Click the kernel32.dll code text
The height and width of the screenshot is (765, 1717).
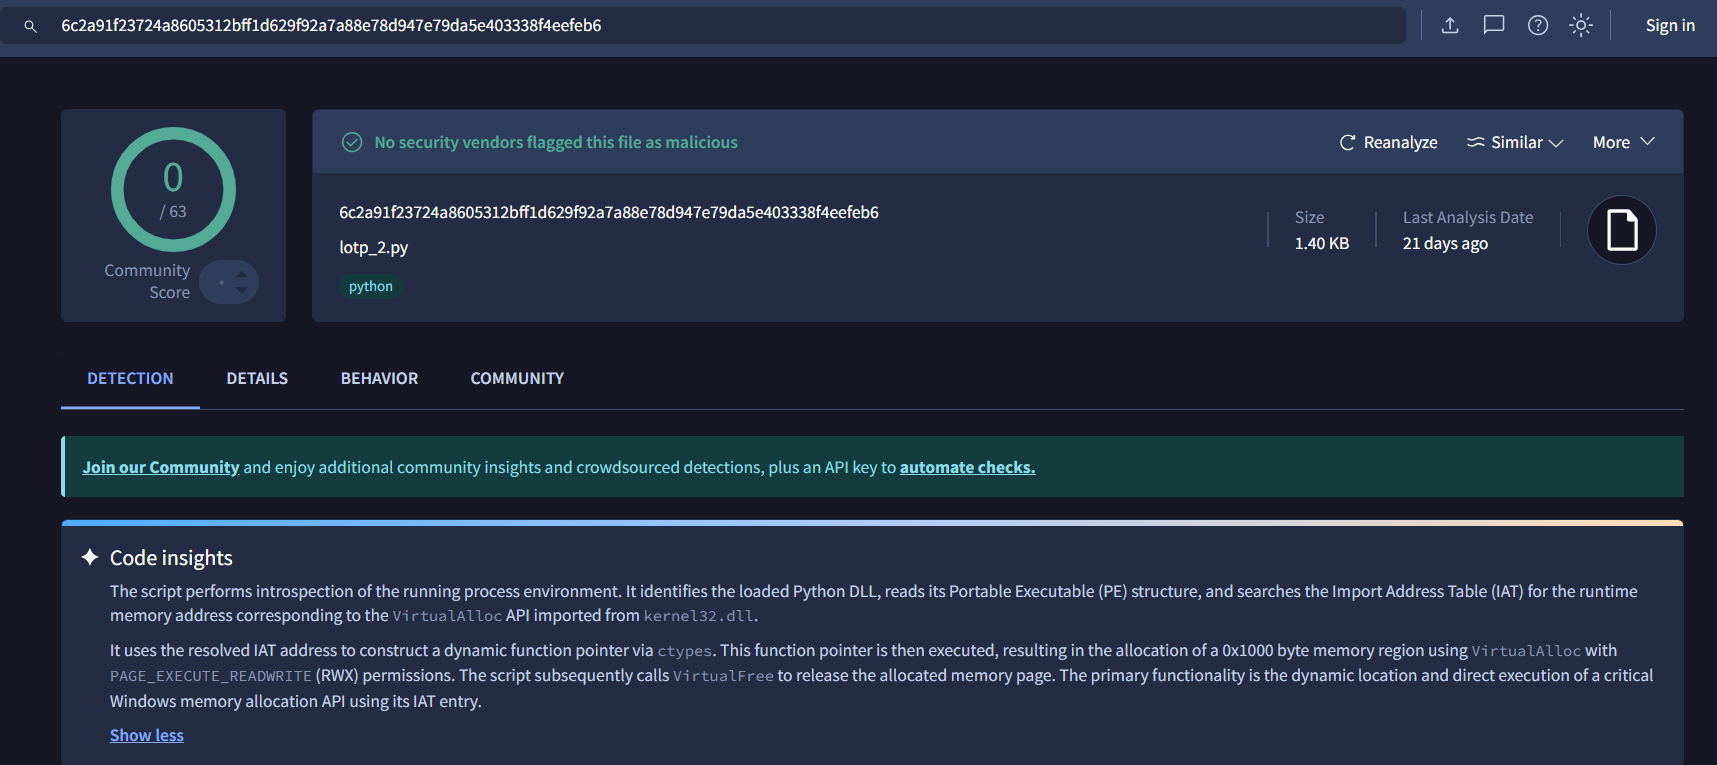tap(698, 616)
